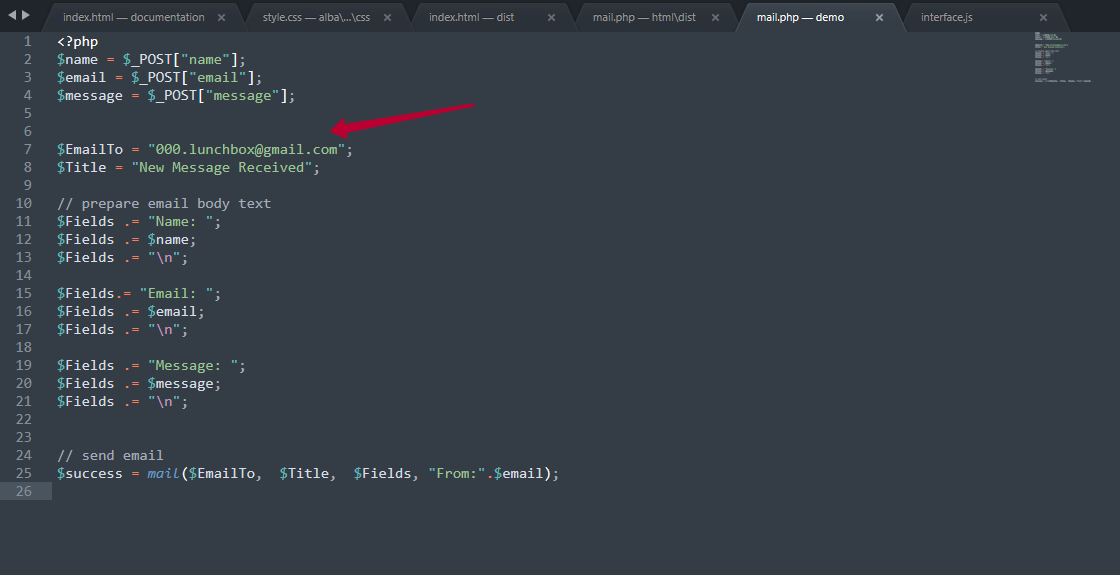Close the active mail.php — demo tab
The image size is (1120, 575).
(x=879, y=18)
